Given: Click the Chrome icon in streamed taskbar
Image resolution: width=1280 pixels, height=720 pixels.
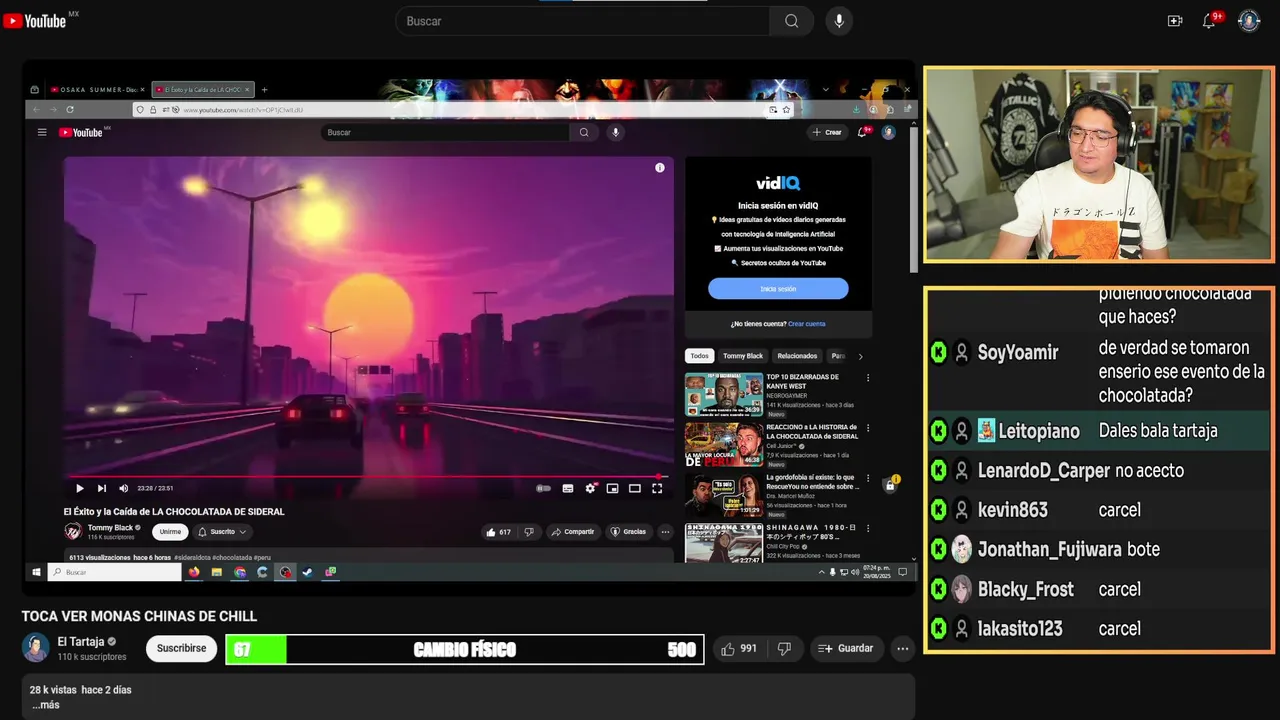Looking at the screenshot, I should 240,572.
